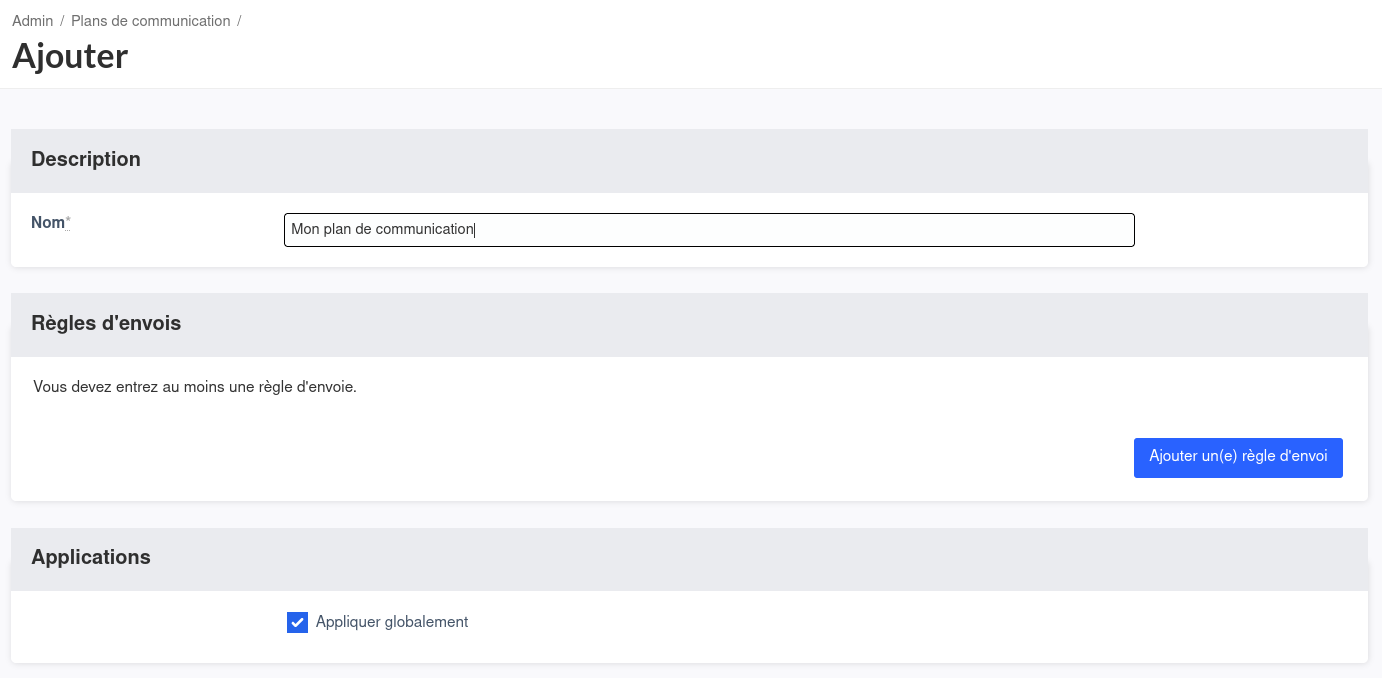Click the Nom field label
Viewport: 1382px width, 678px height.
tap(48, 223)
